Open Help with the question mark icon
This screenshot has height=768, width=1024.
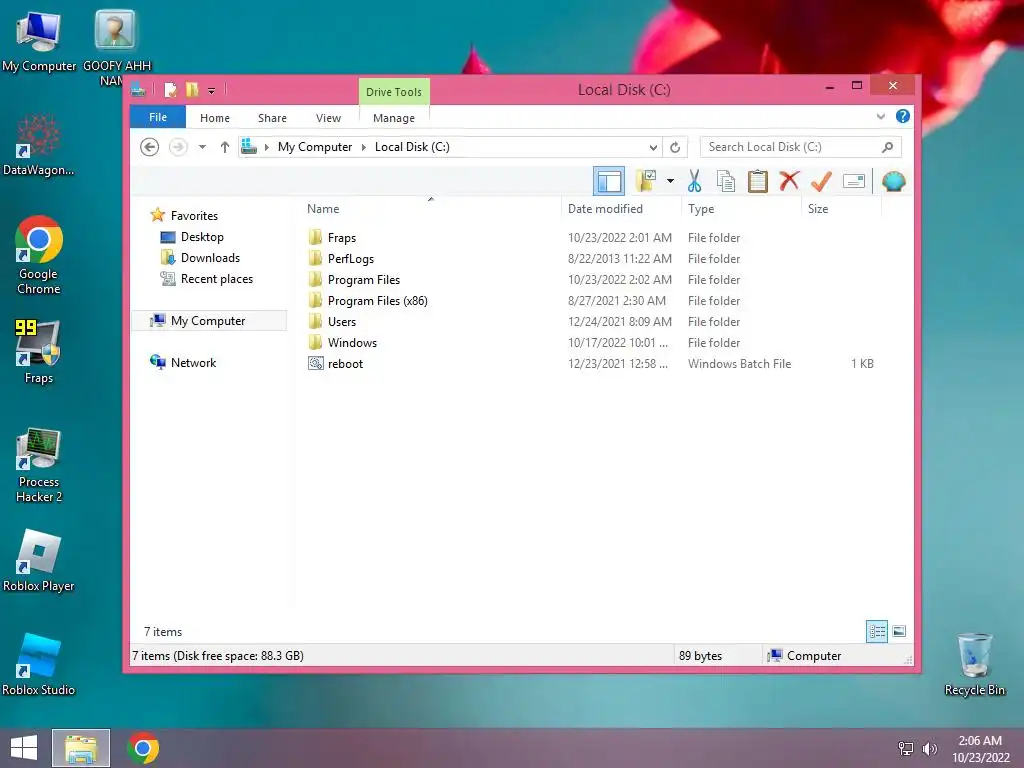[903, 116]
